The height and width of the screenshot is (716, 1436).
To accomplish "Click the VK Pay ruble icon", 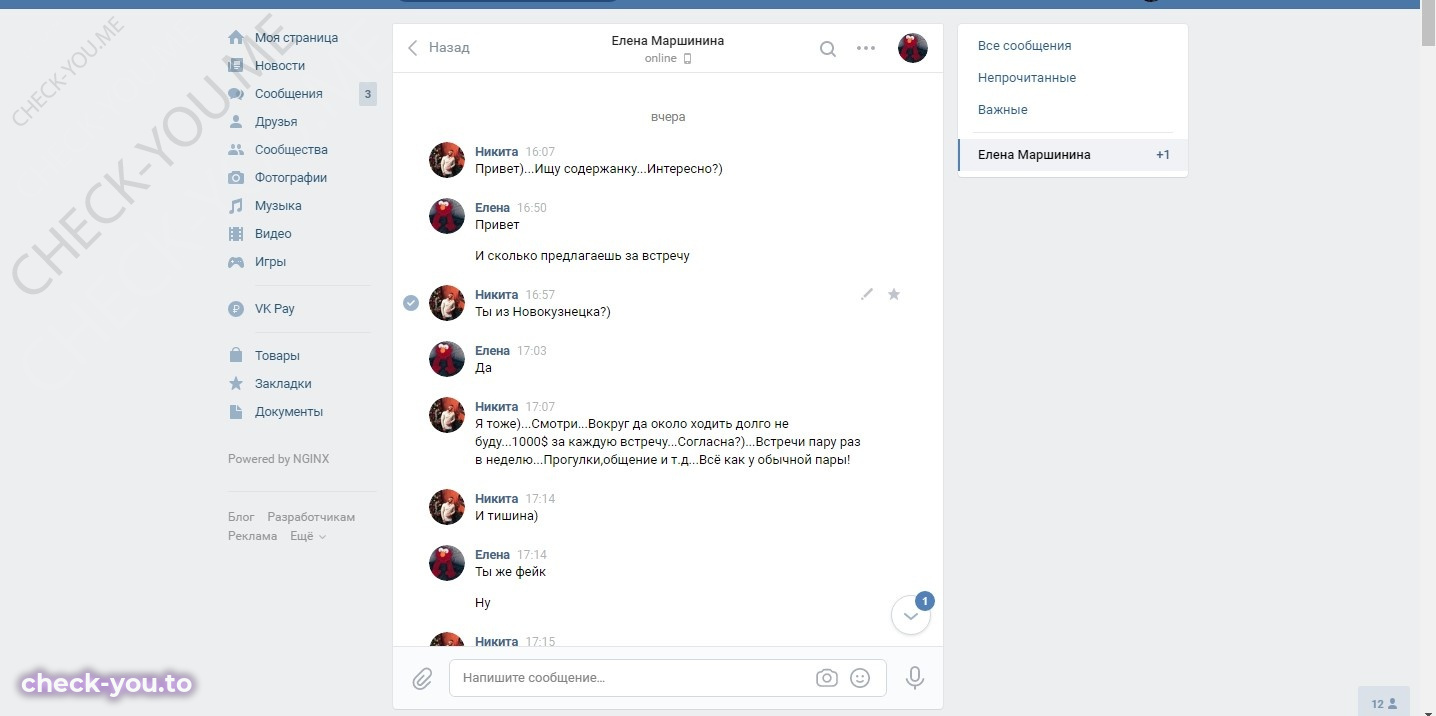I will tap(236, 309).
